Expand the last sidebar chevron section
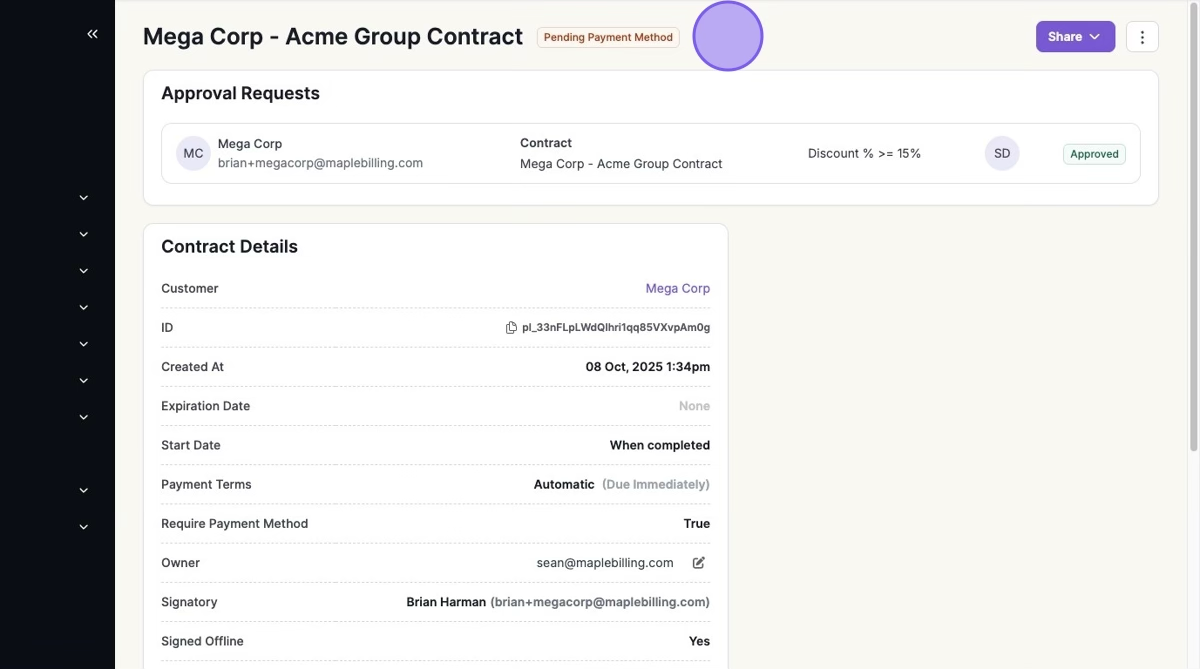Viewport: 1200px width, 669px height. pos(84,527)
